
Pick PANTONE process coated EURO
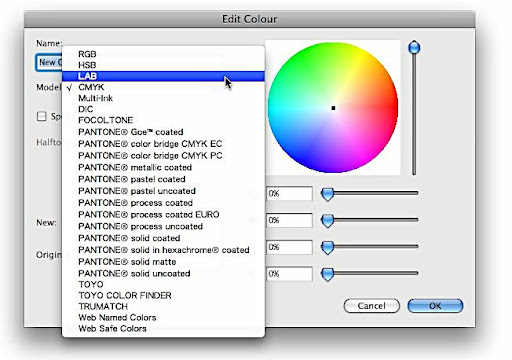coord(163,215)
